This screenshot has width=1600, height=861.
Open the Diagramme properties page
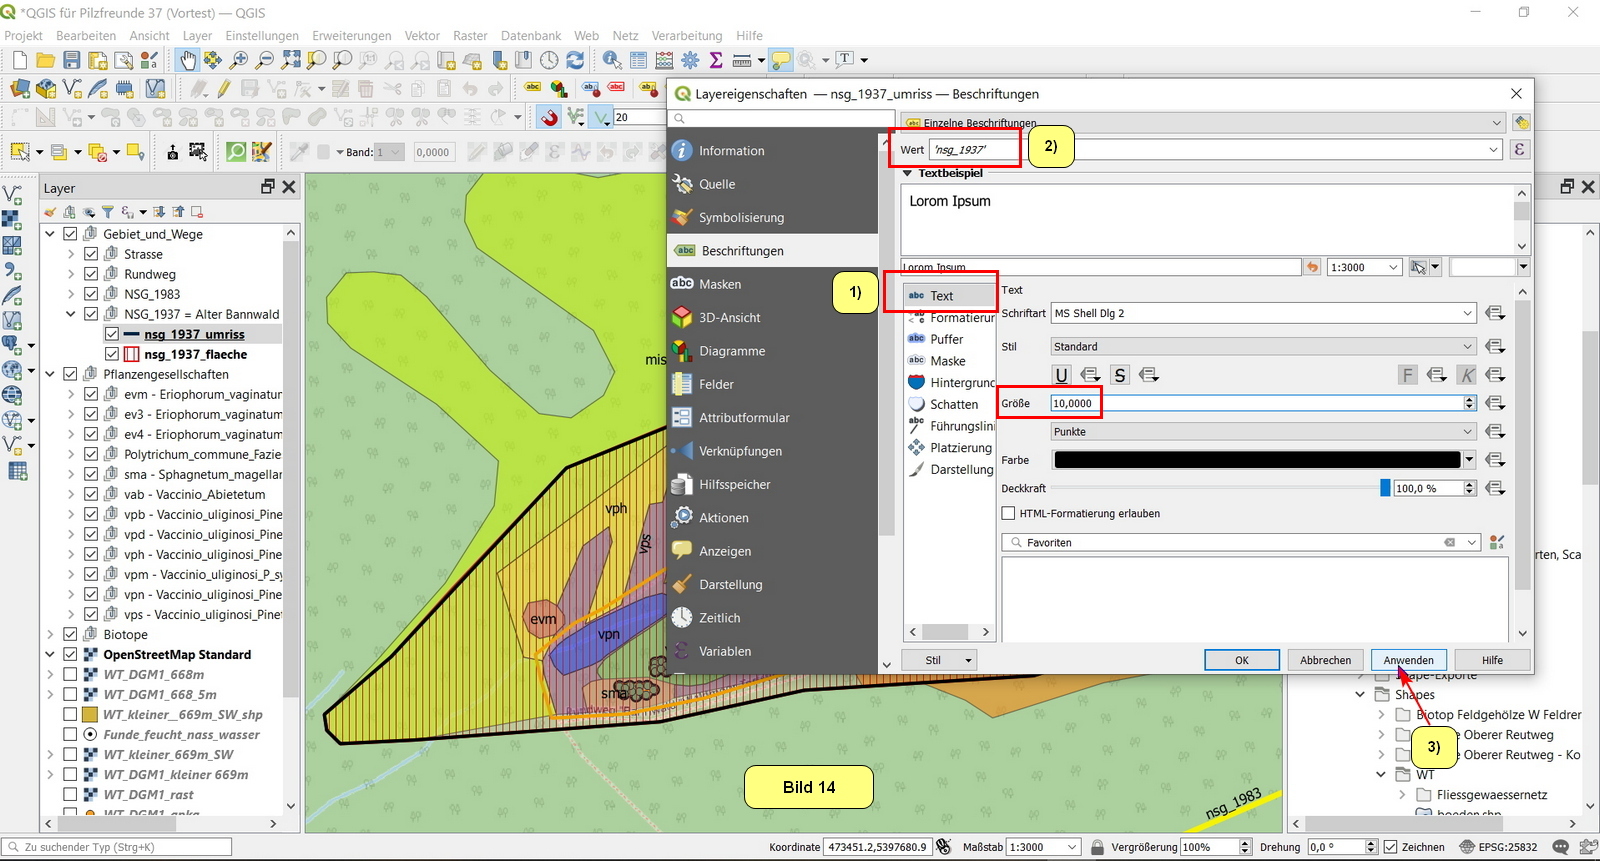[x=731, y=351]
